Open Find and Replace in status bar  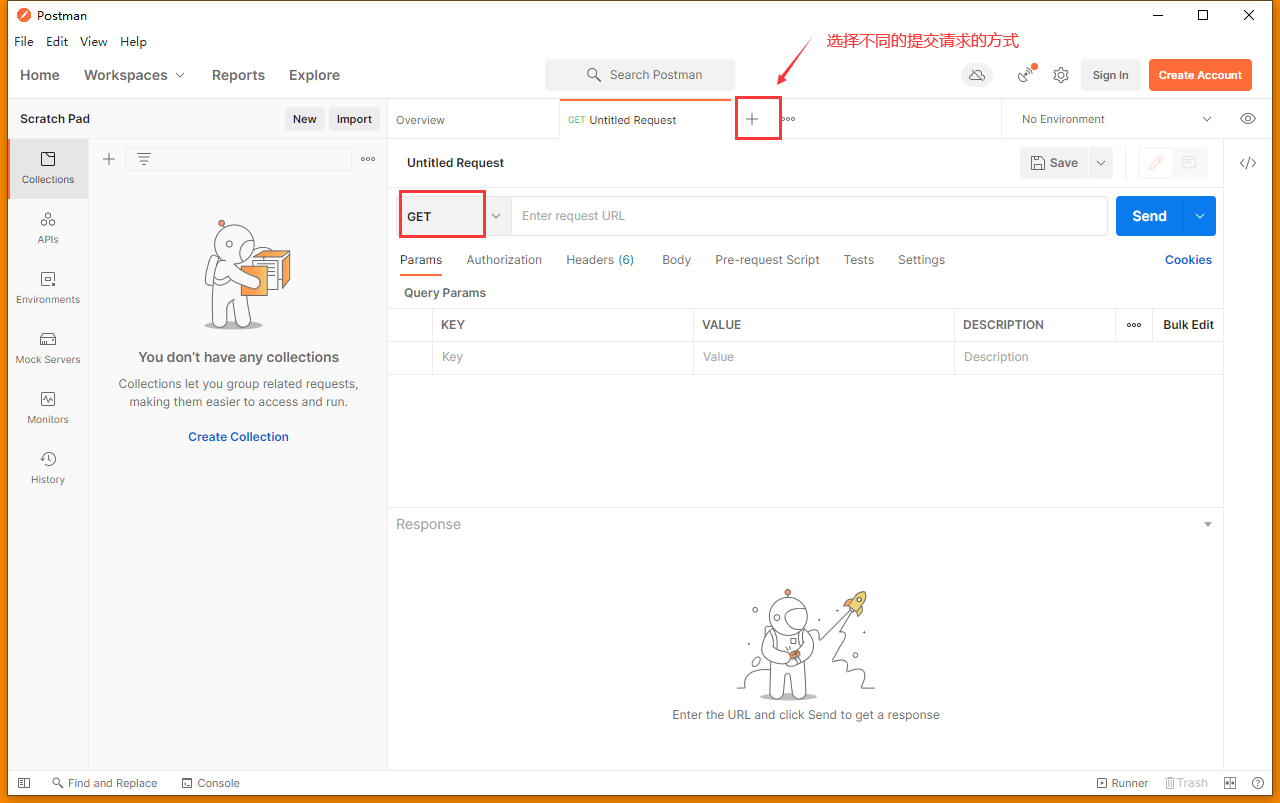[105, 783]
